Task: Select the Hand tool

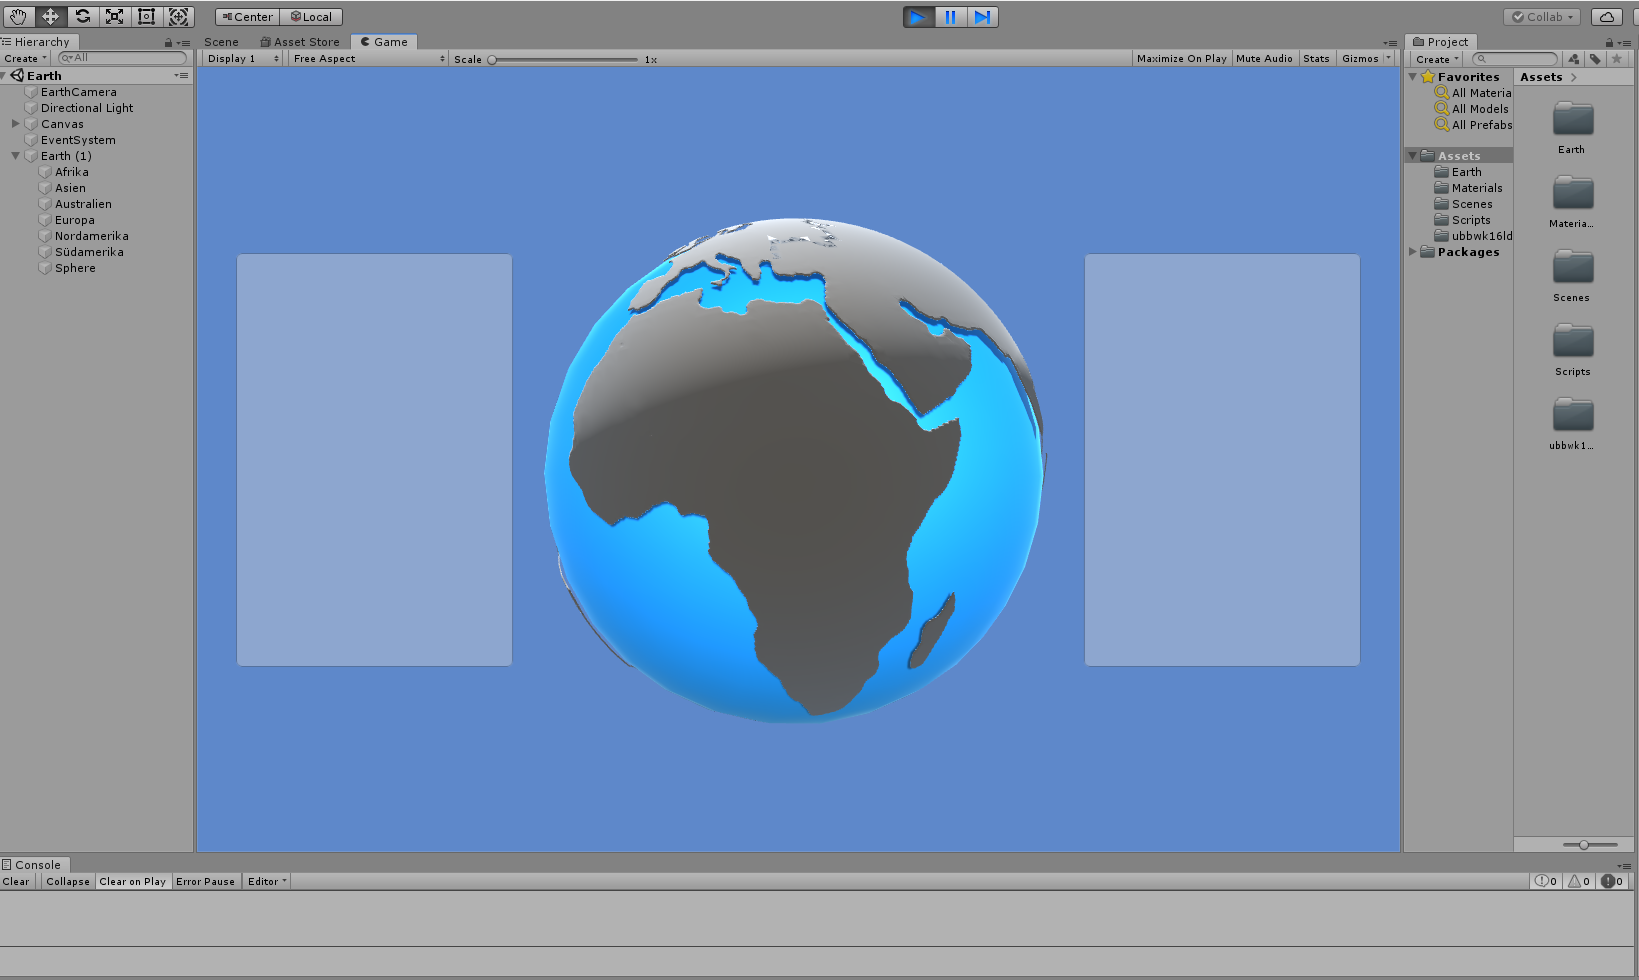Action: coord(18,16)
